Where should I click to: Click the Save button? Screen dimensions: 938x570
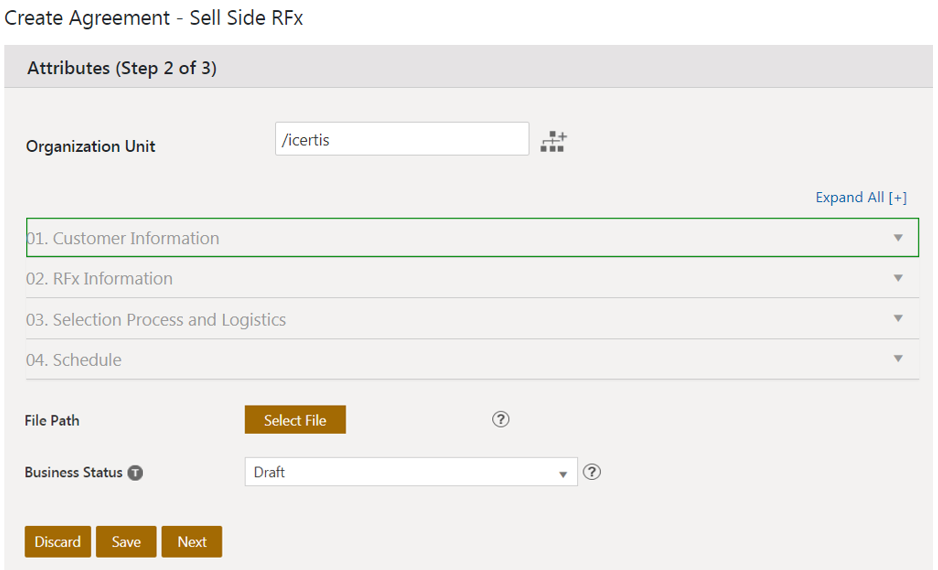tap(126, 542)
